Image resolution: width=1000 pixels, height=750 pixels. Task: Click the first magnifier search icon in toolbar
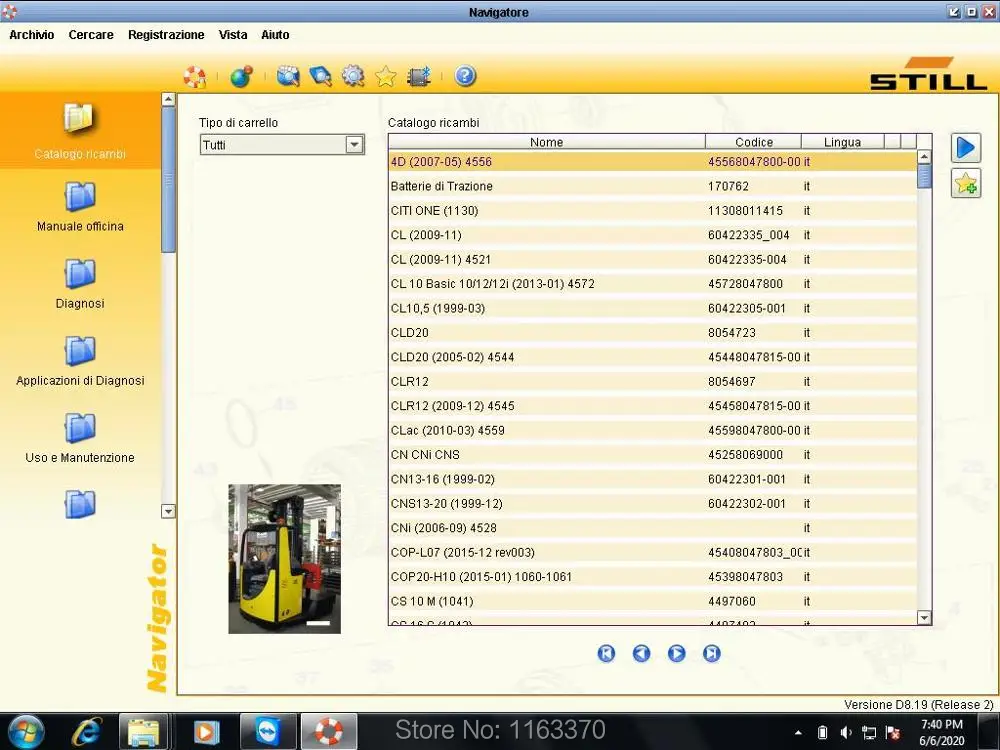coord(288,77)
